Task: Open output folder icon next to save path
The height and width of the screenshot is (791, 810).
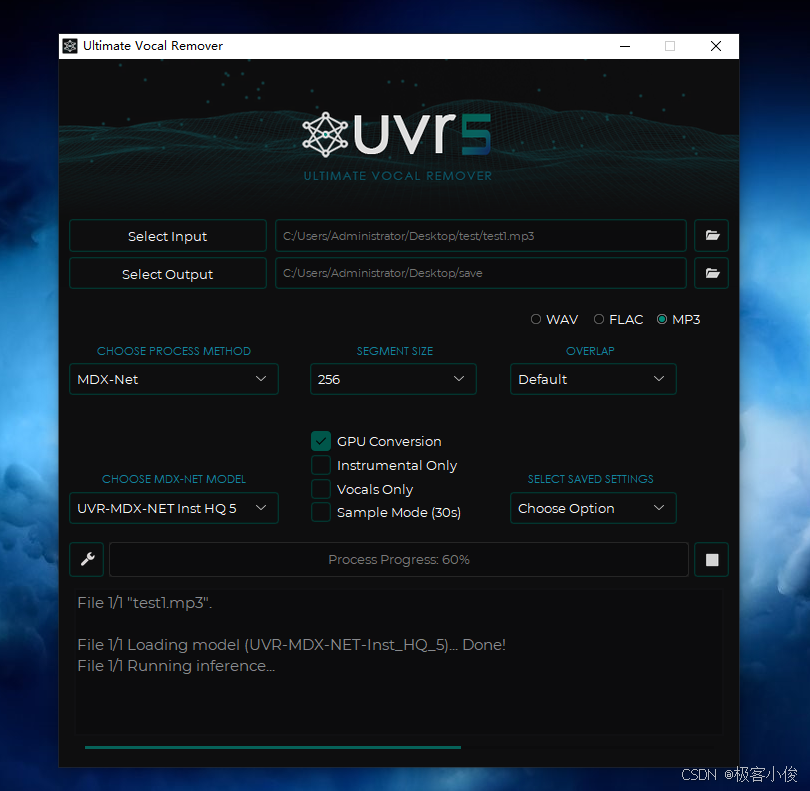Action: click(x=711, y=273)
